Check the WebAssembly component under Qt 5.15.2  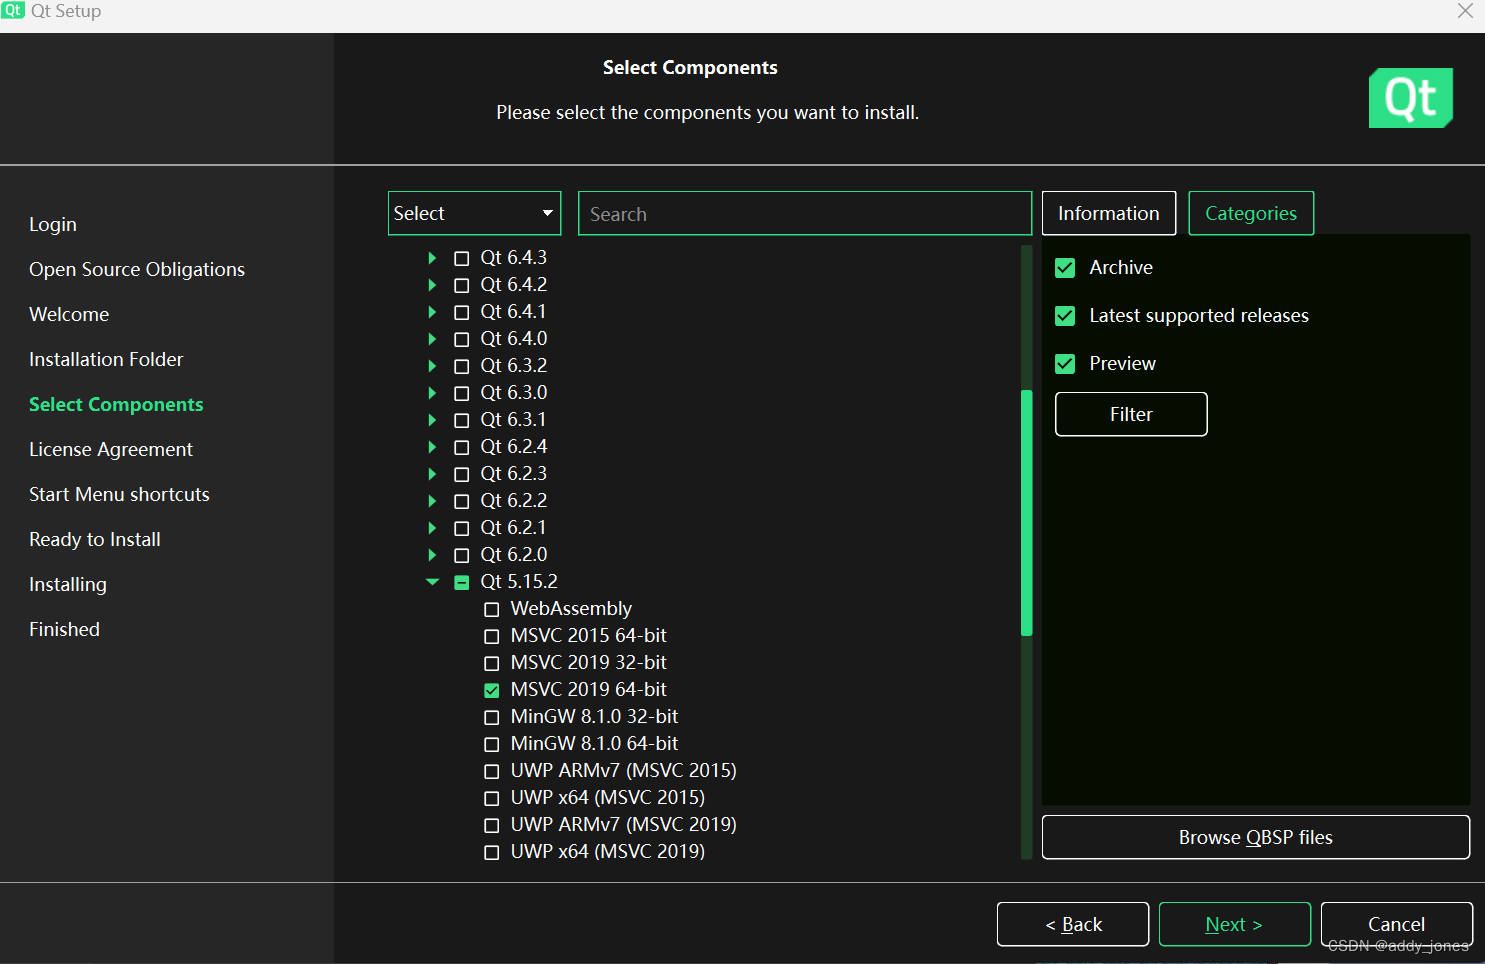[491, 609]
